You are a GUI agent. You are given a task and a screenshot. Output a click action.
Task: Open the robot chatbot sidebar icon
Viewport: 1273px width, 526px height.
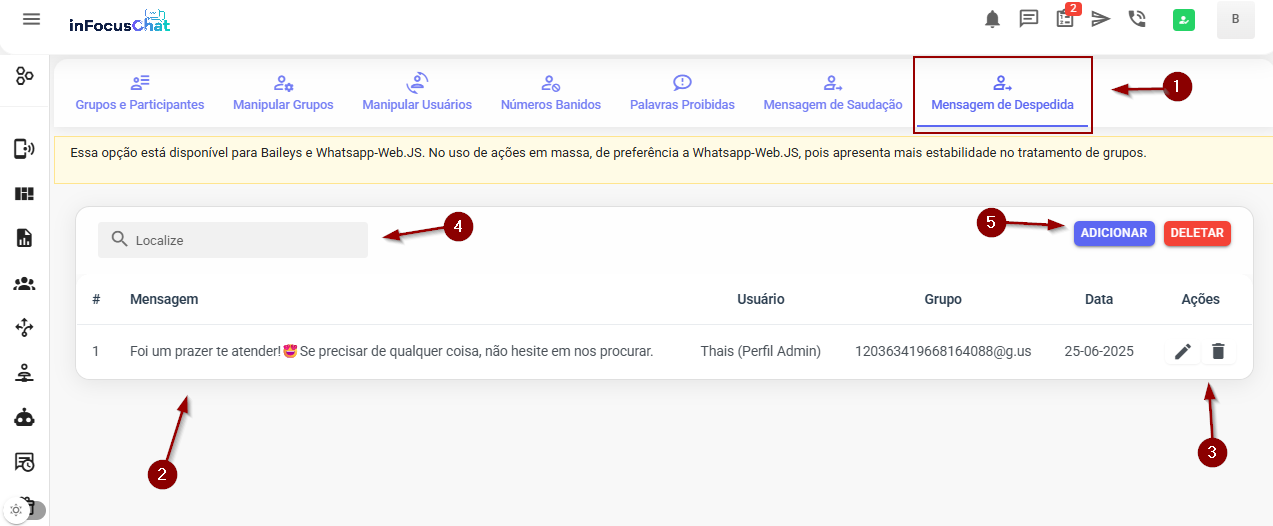click(24, 418)
